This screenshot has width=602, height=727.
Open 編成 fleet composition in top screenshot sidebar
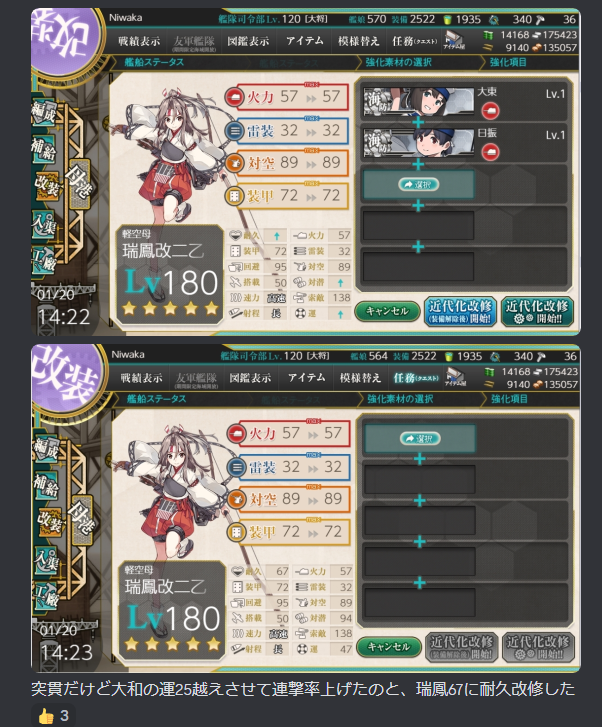click(44, 113)
